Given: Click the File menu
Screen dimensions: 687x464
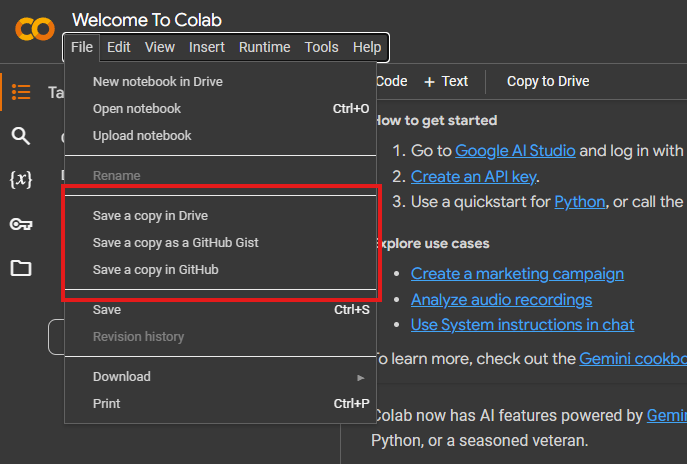Looking at the screenshot, I should point(82,47).
